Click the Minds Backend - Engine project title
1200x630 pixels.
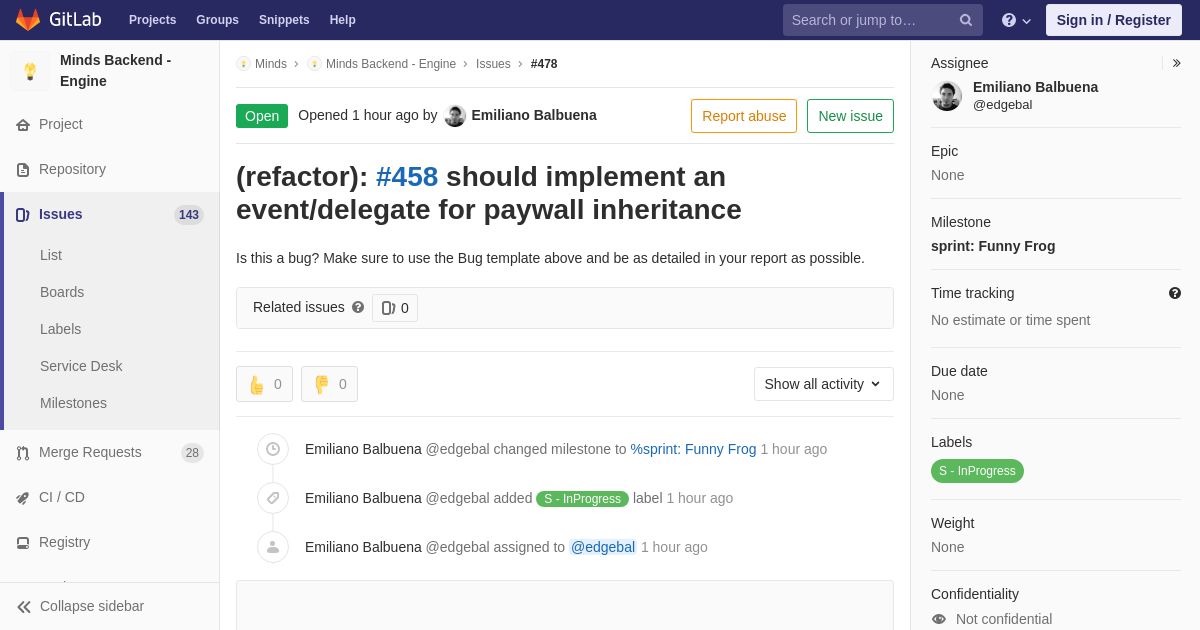tap(115, 70)
